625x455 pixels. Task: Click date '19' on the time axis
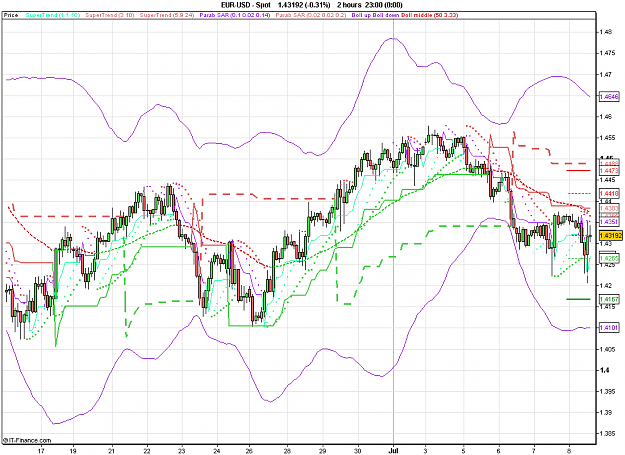[73, 451]
